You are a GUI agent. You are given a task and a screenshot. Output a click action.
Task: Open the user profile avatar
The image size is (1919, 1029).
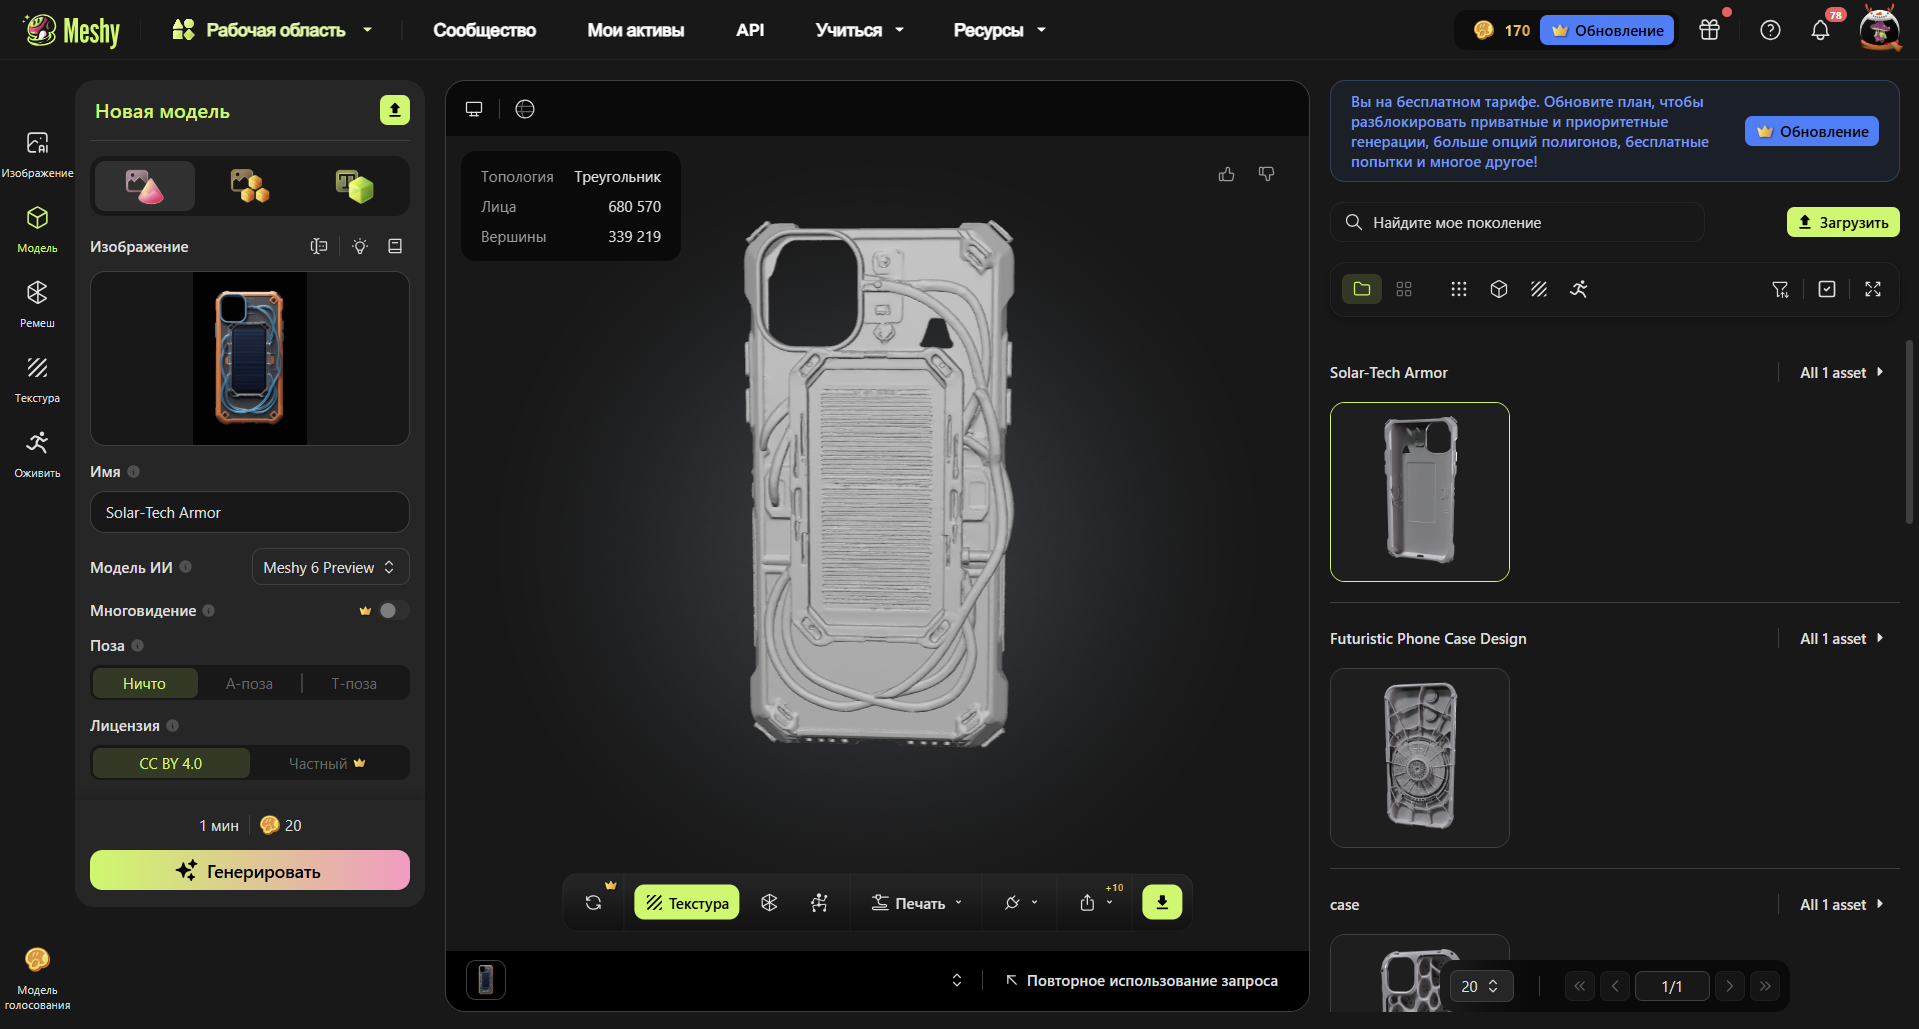click(1880, 28)
